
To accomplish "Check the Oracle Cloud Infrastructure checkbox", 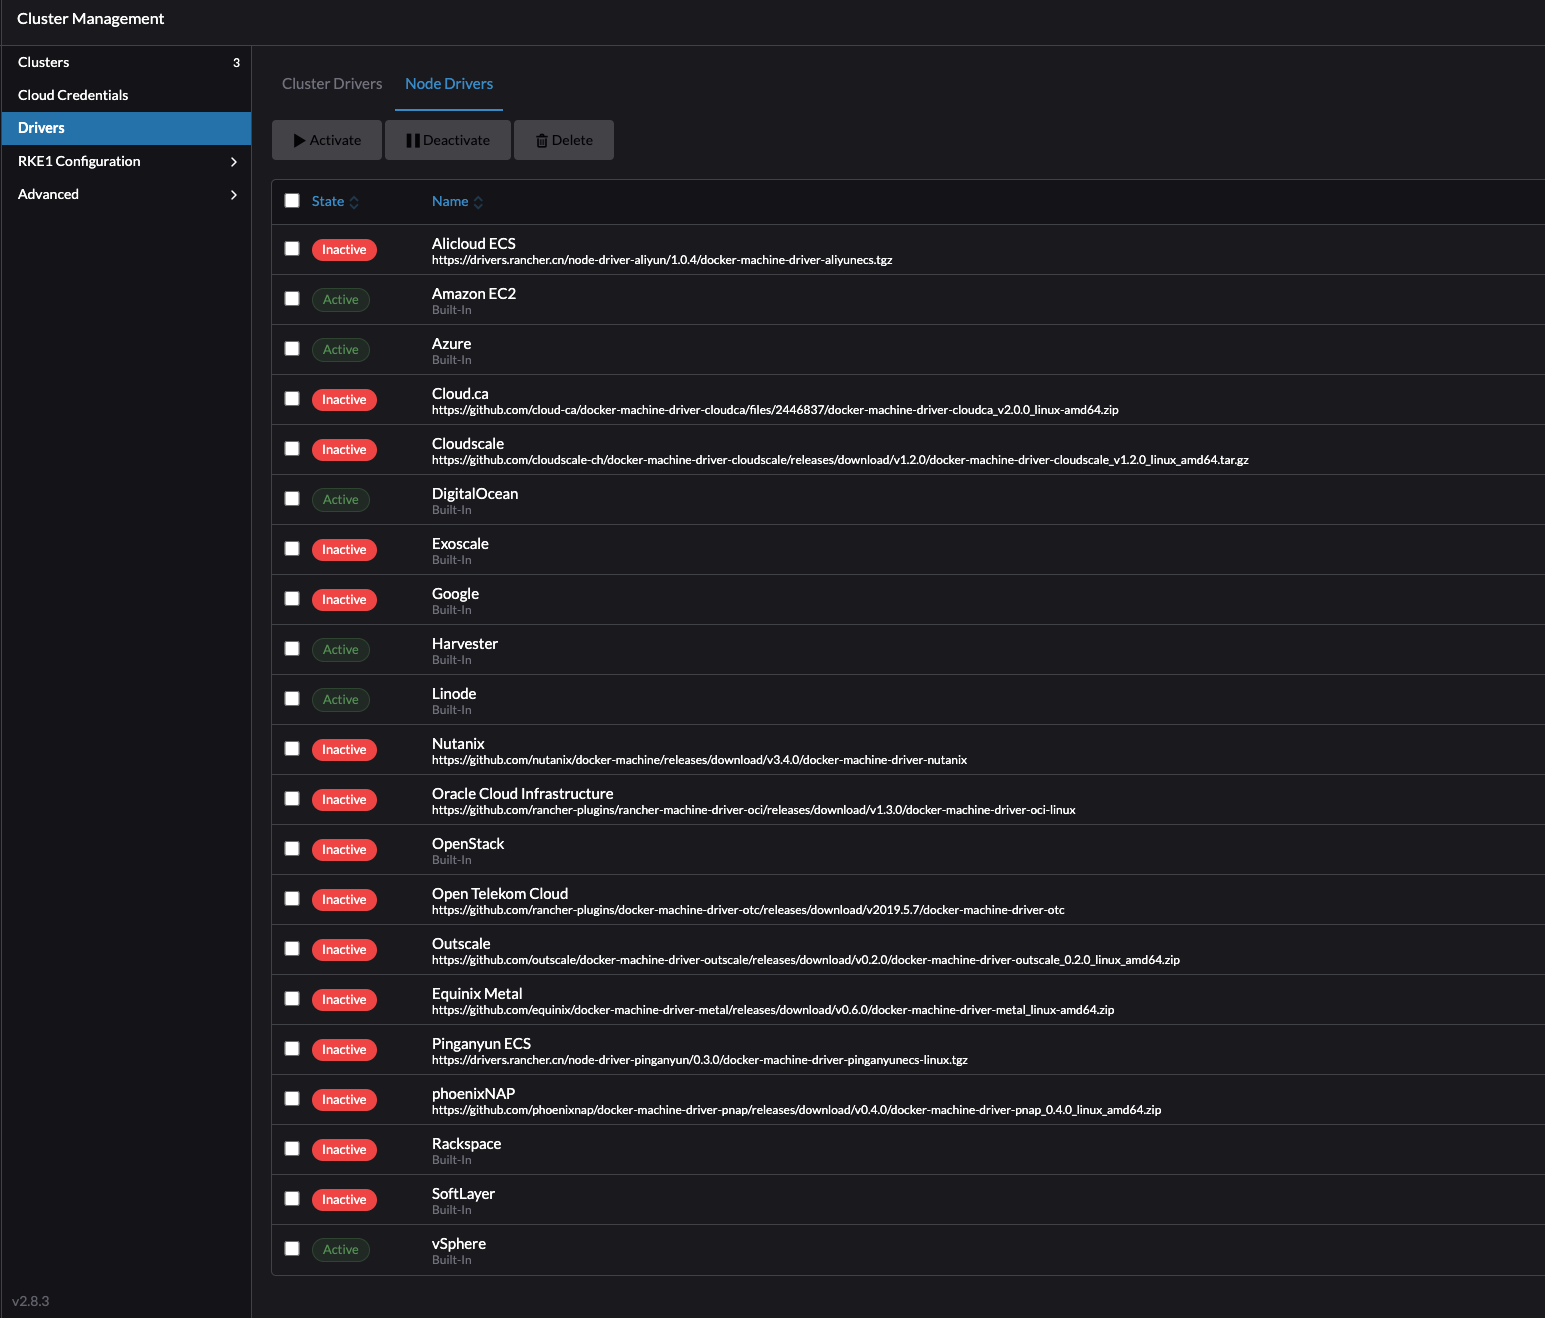I will pyautogui.click(x=292, y=798).
